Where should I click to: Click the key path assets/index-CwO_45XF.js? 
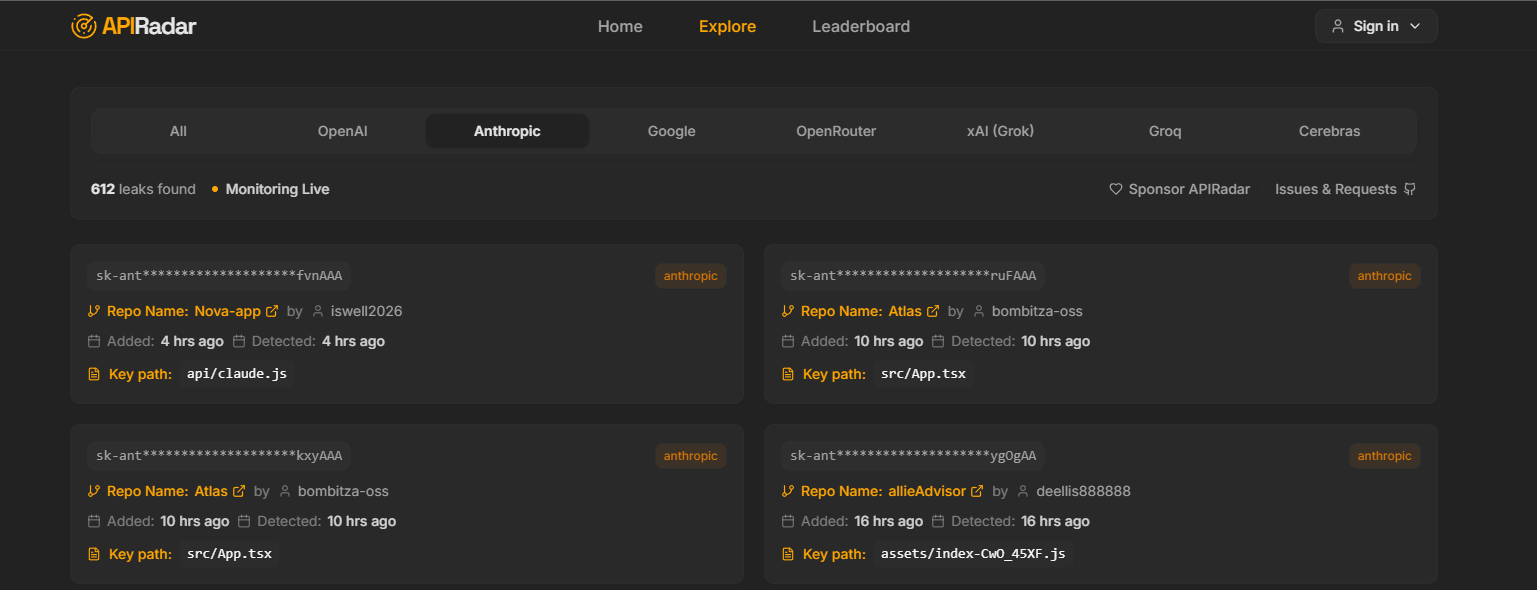(974, 554)
